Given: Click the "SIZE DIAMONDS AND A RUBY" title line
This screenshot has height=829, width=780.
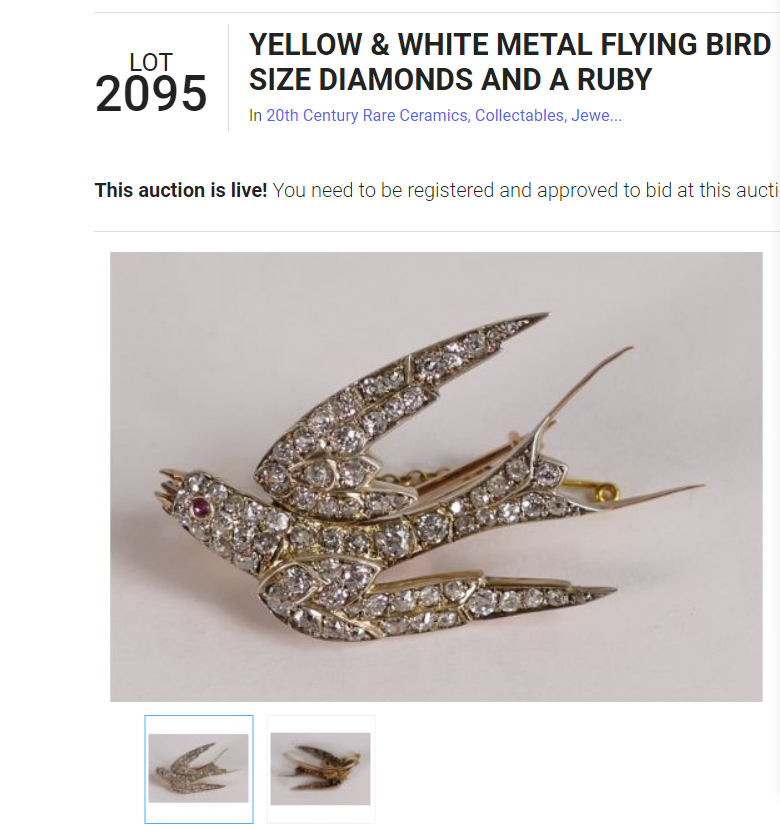Looking at the screenshot, I should [x=450, y=79].
